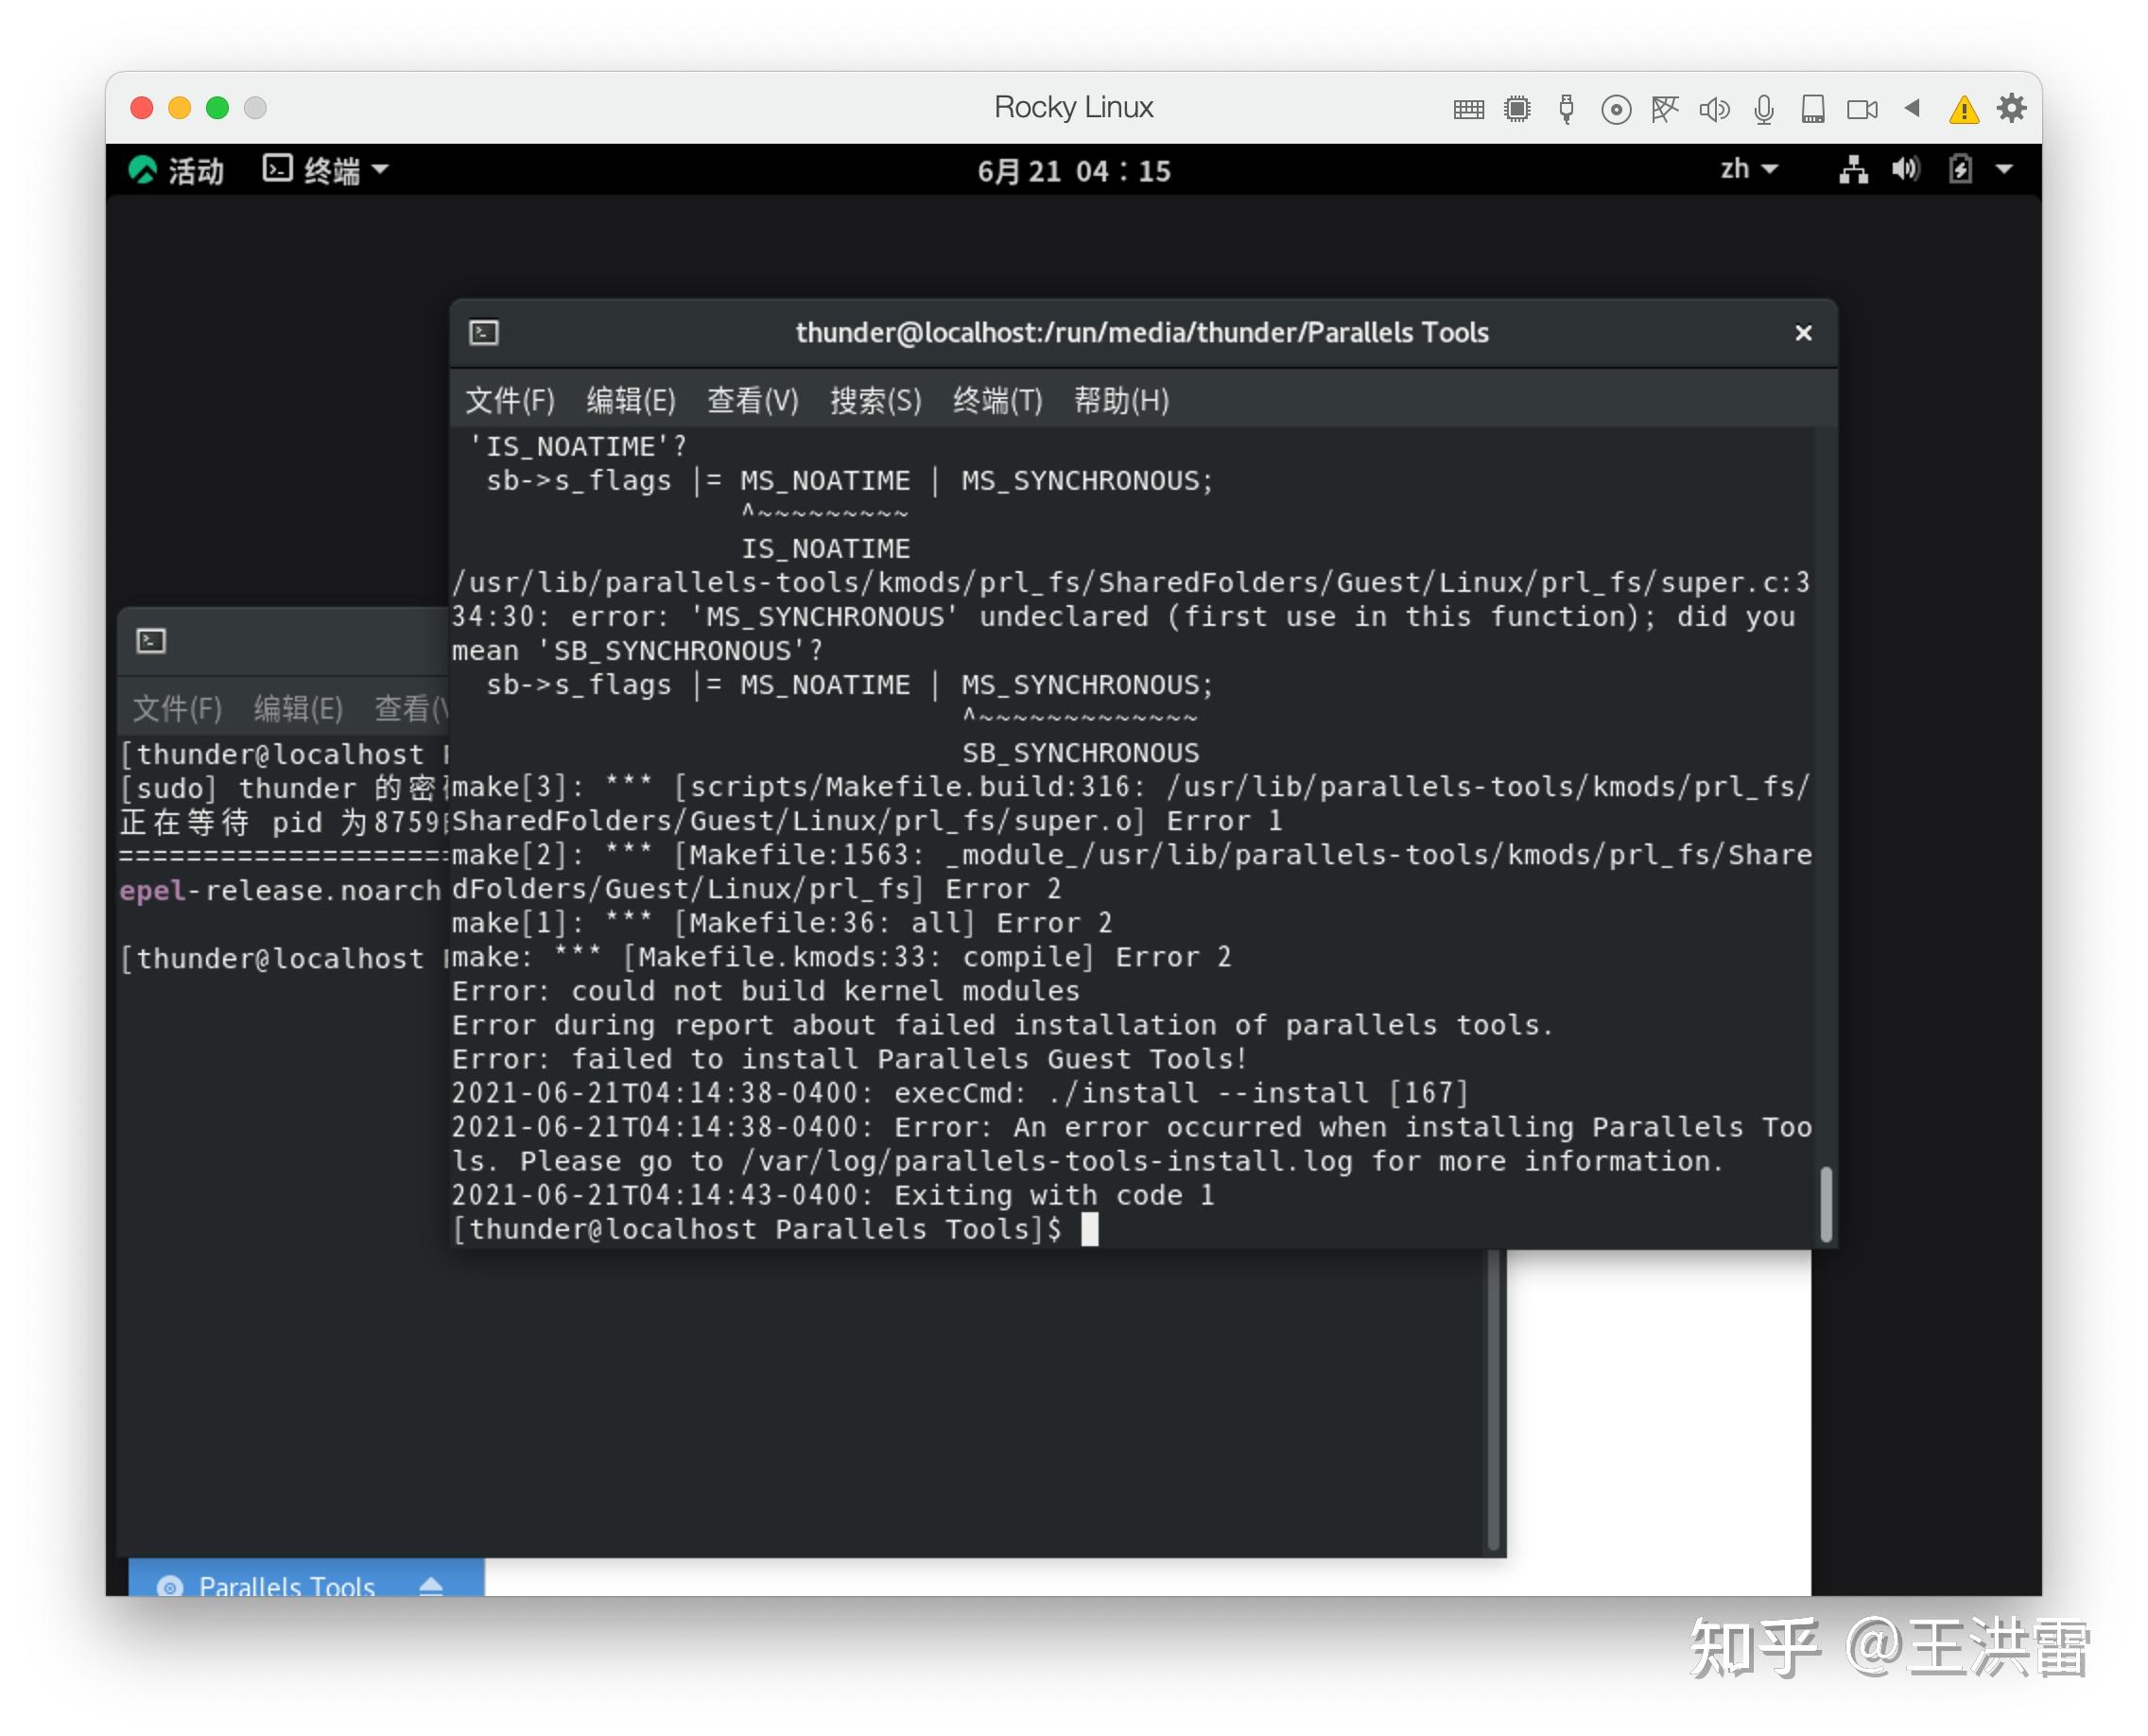Click the hard disk drive icon in title bar
This screenshot has width=2148, height=1736.
(1813, 109)
